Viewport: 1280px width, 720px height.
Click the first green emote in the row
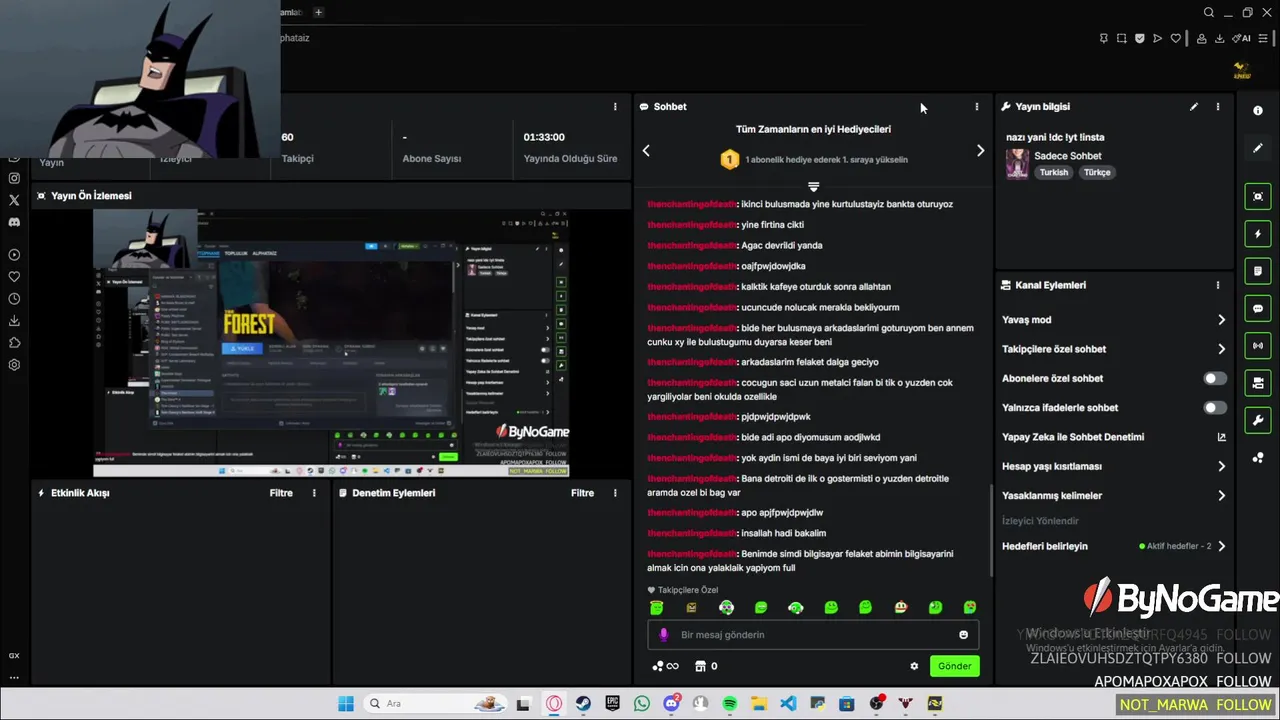point(657,607)
